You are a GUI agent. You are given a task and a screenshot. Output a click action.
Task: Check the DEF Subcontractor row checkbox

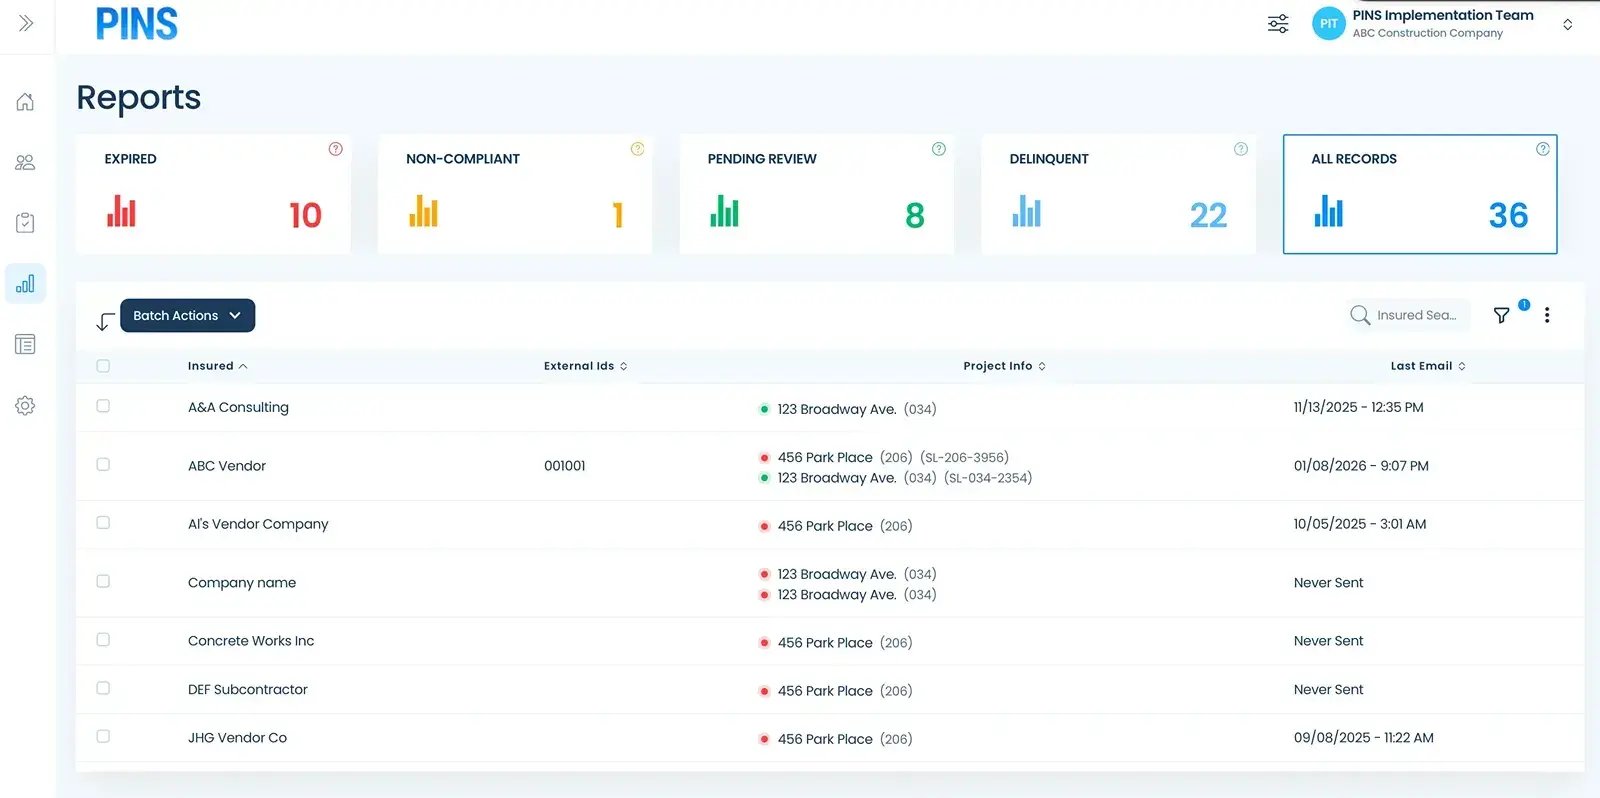103,688
